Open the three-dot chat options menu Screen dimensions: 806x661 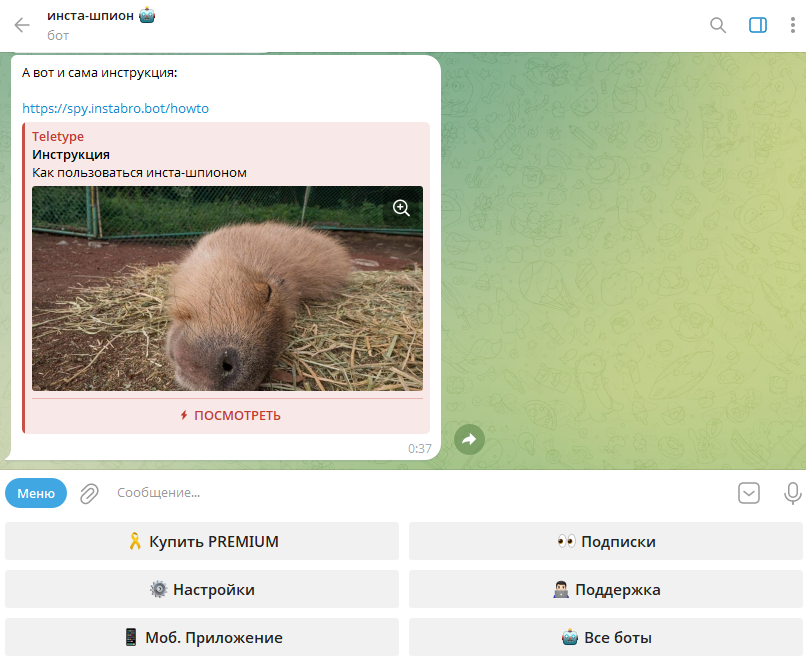pyautogui.click(x=793, y=25)
